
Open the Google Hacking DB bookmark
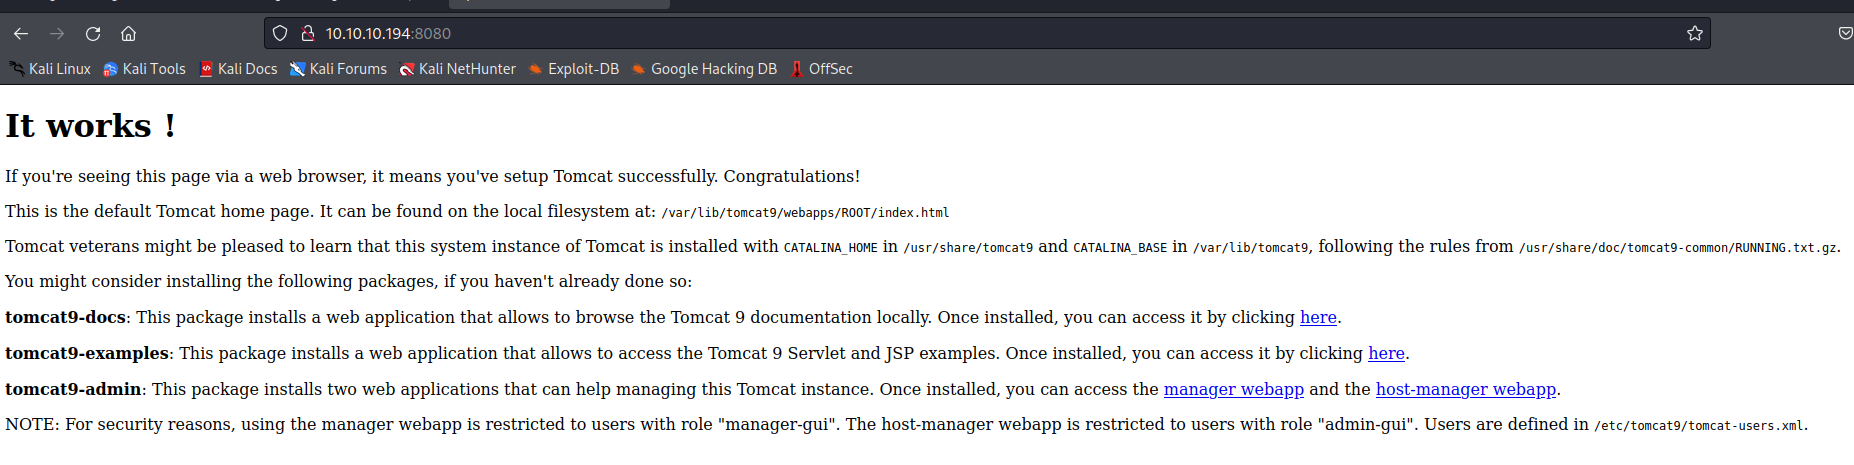(704, 69)
